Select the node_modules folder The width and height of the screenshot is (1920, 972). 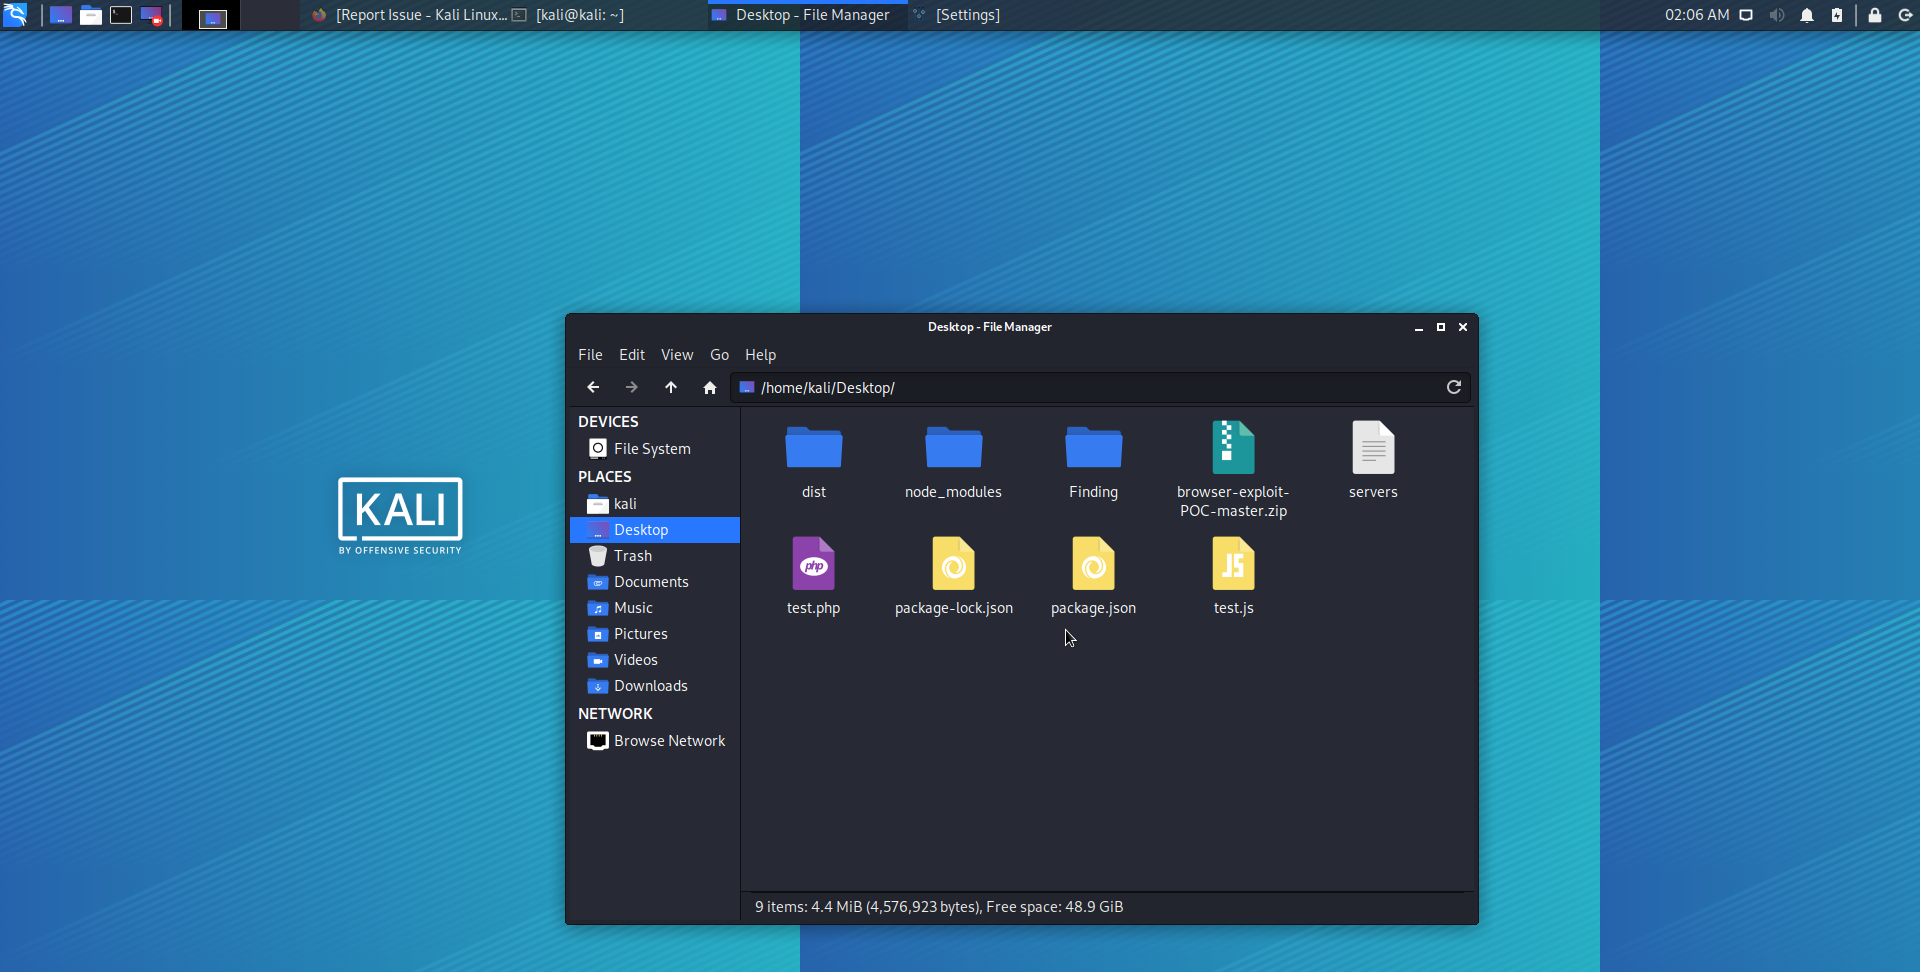953,449
